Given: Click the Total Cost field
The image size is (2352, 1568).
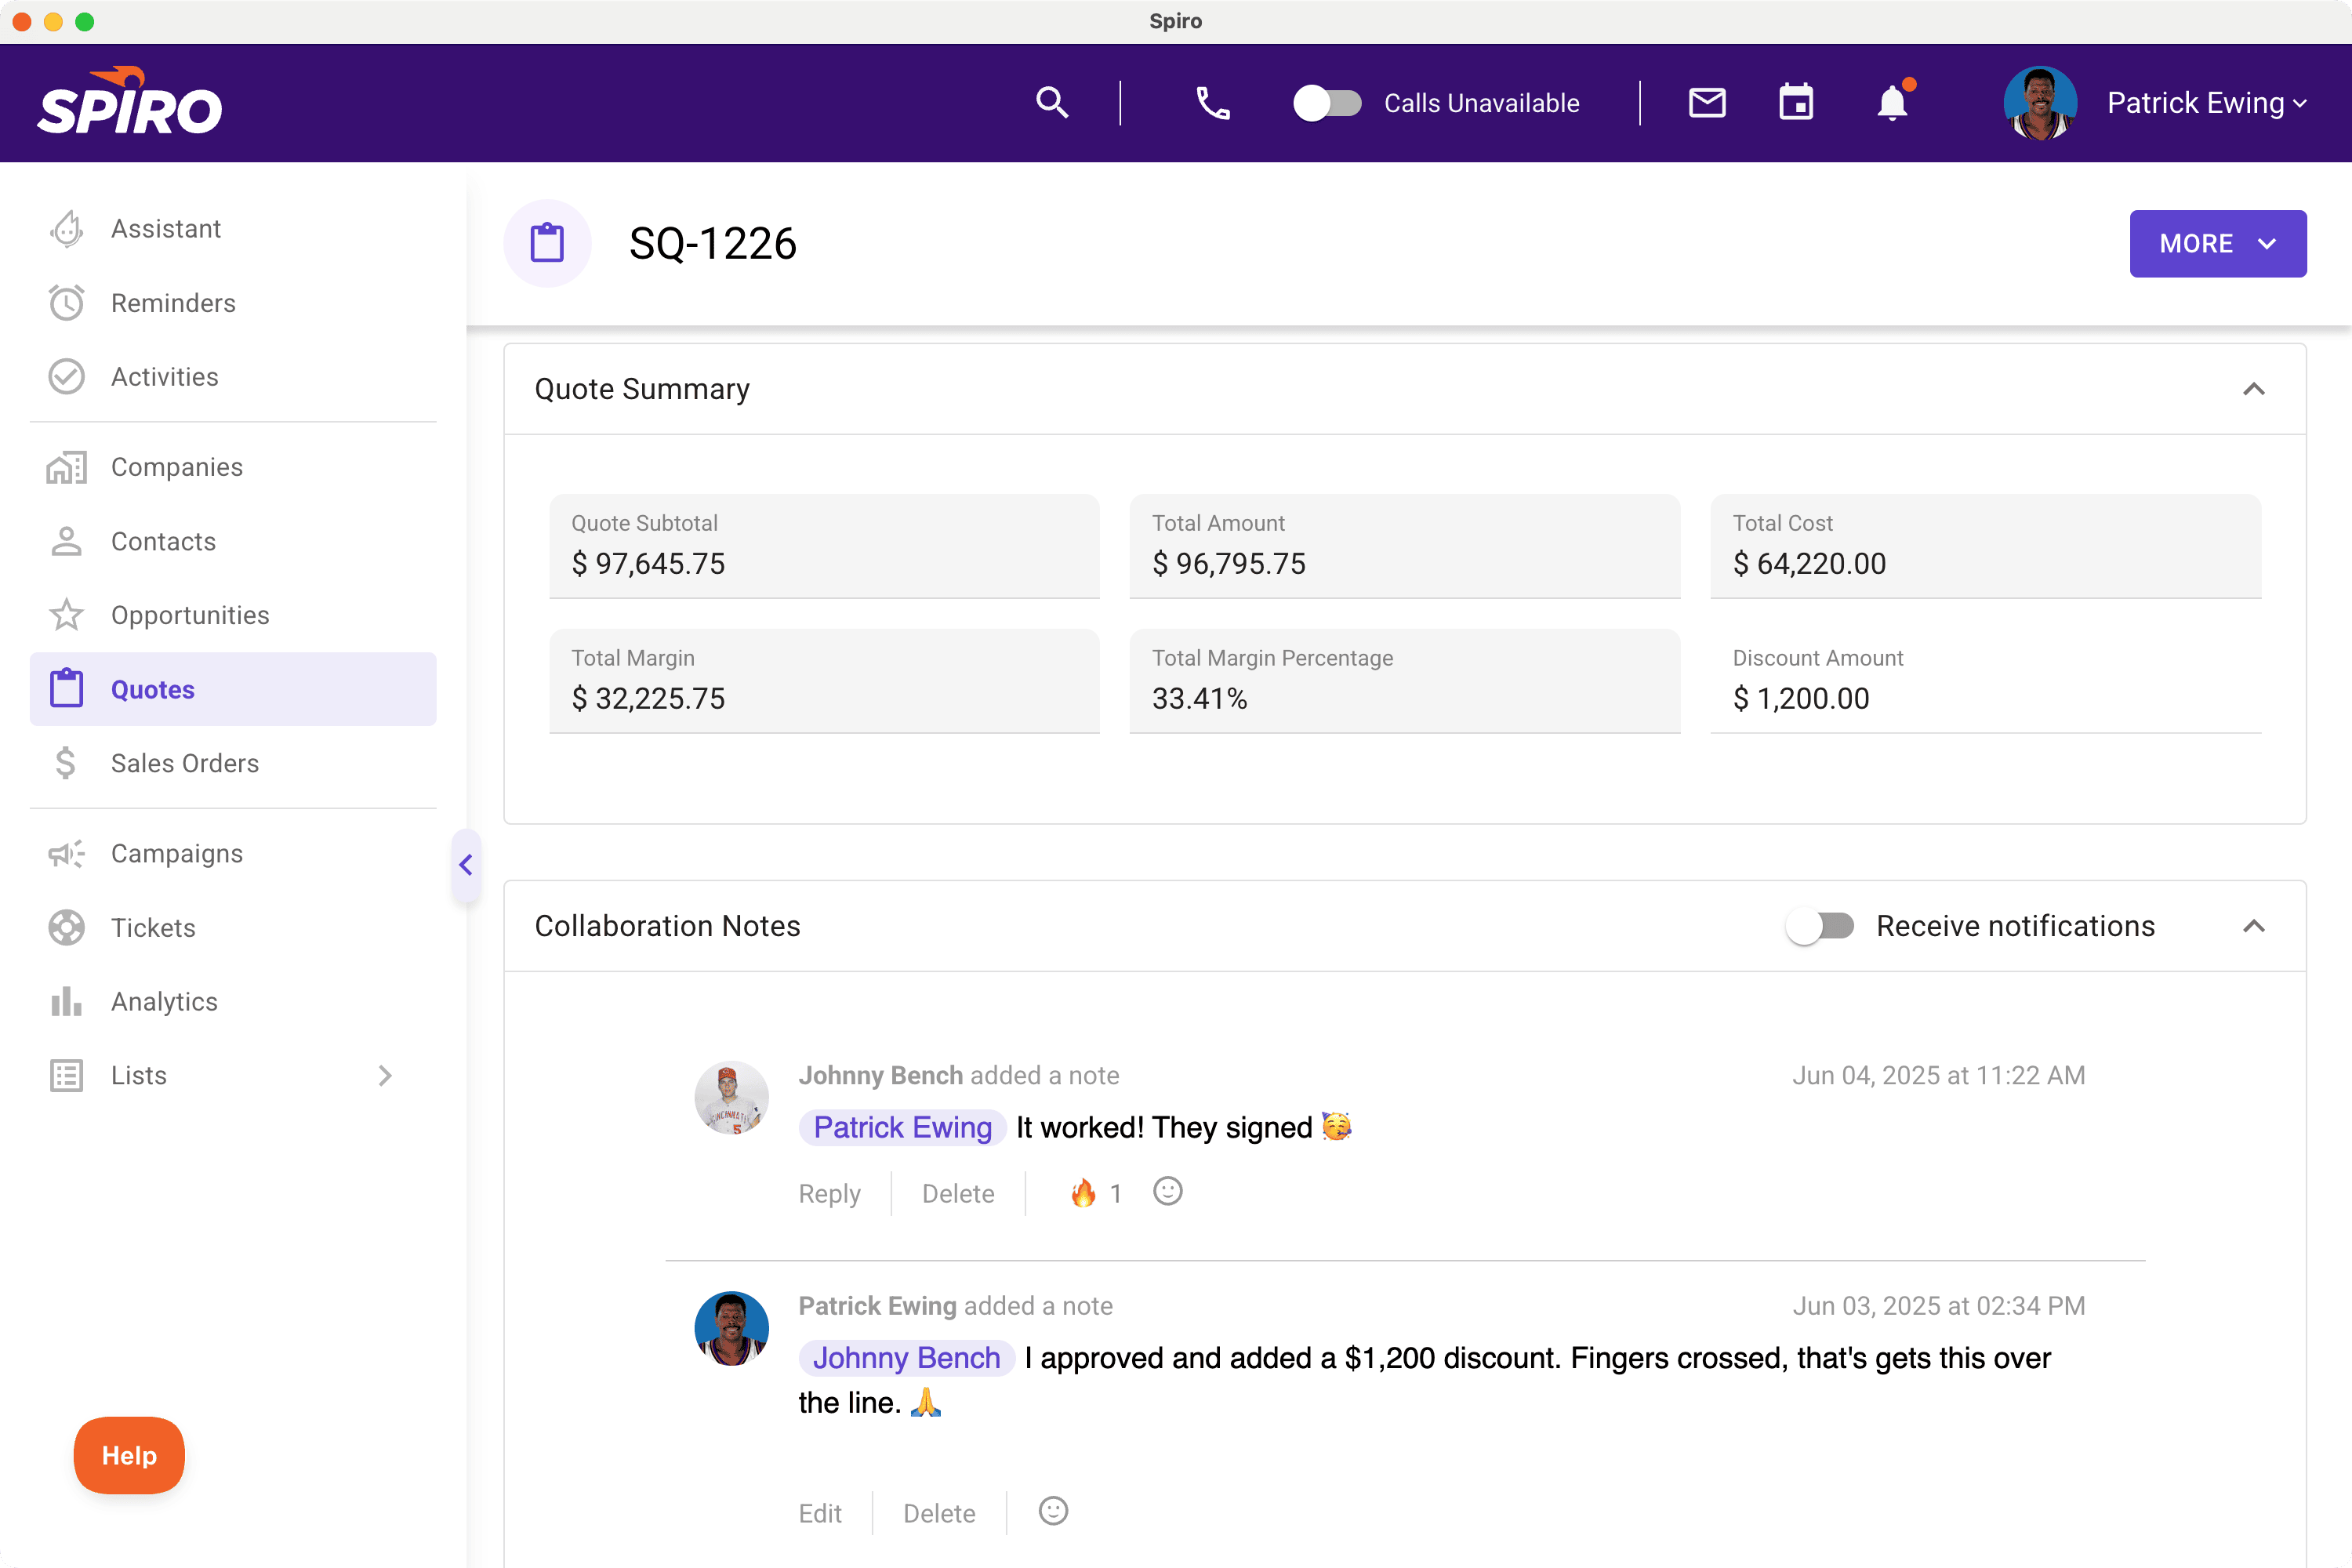Looking at the screenshot, I should 1986,546.
